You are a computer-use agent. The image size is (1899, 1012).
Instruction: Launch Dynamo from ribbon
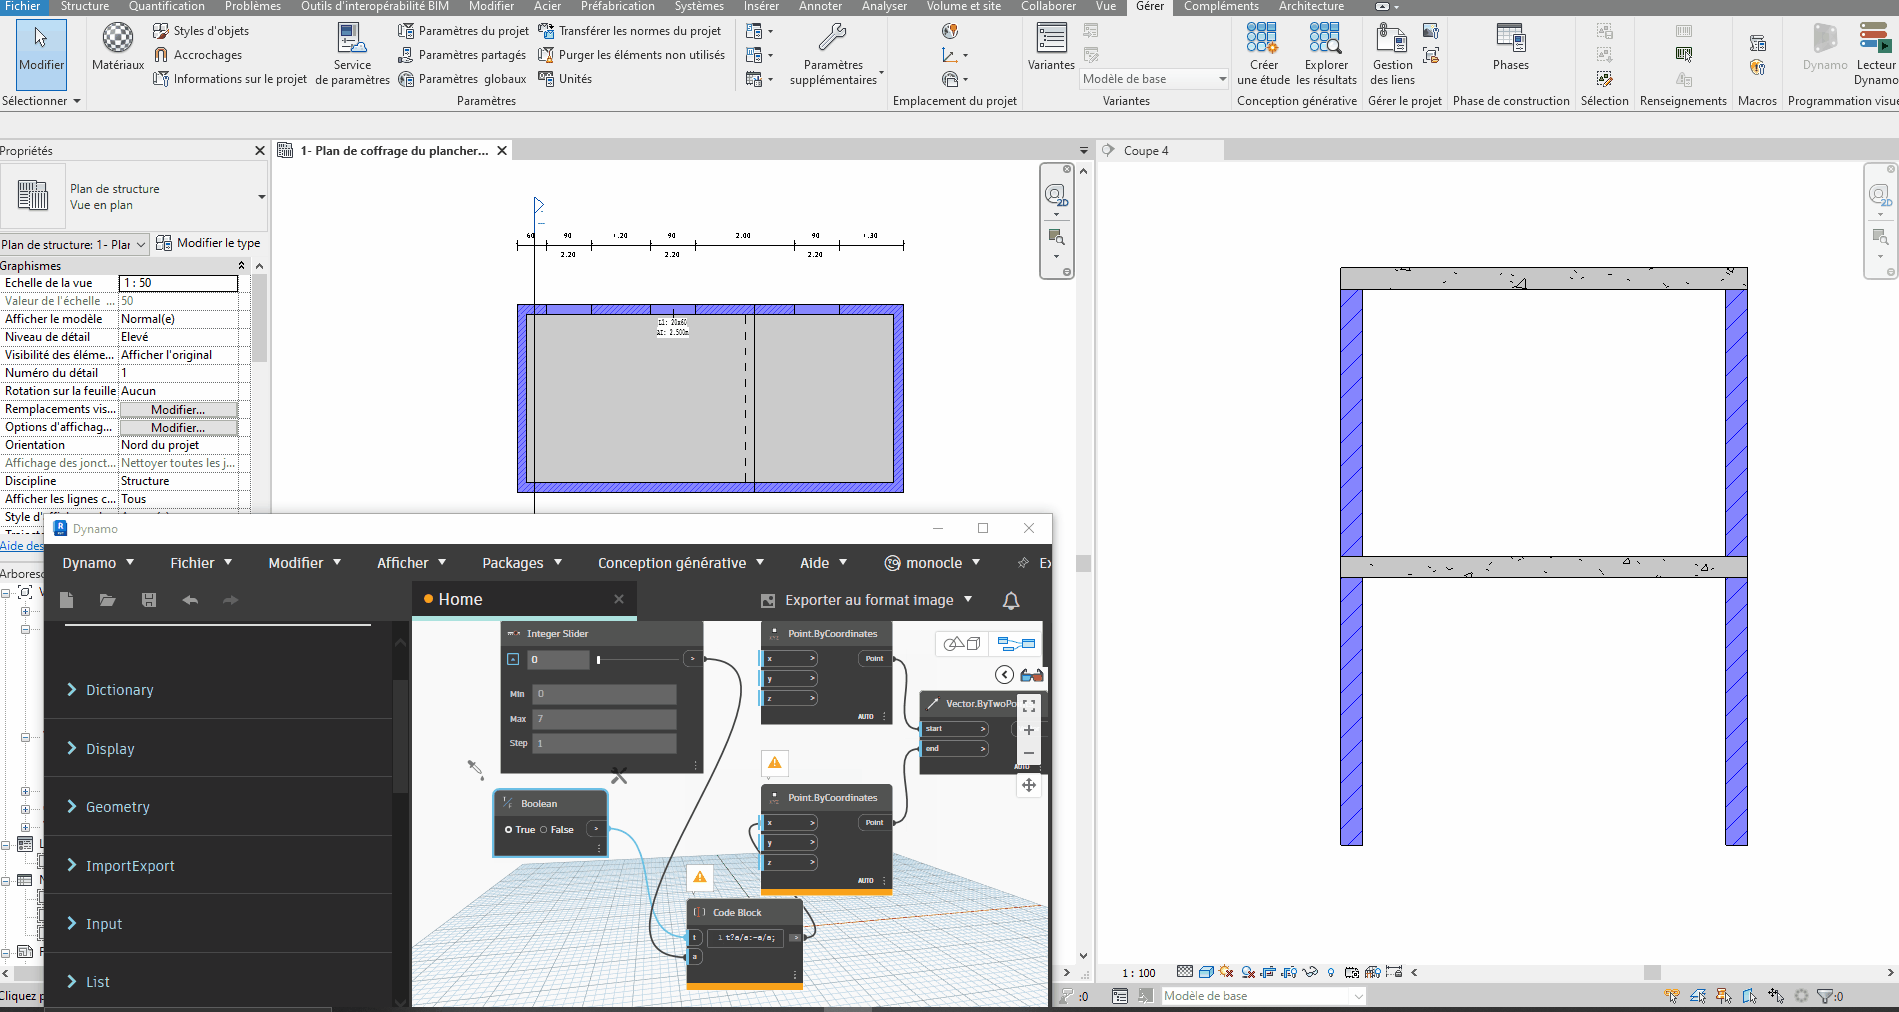pos(1825,47)
